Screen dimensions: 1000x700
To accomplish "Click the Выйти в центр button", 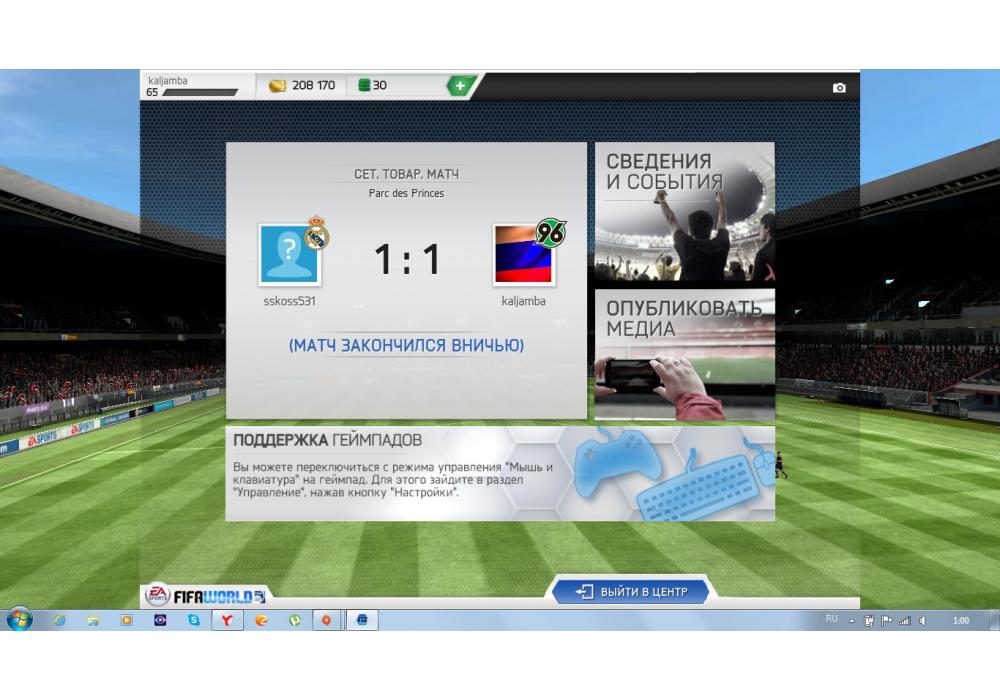I will (x=631, y=592).
